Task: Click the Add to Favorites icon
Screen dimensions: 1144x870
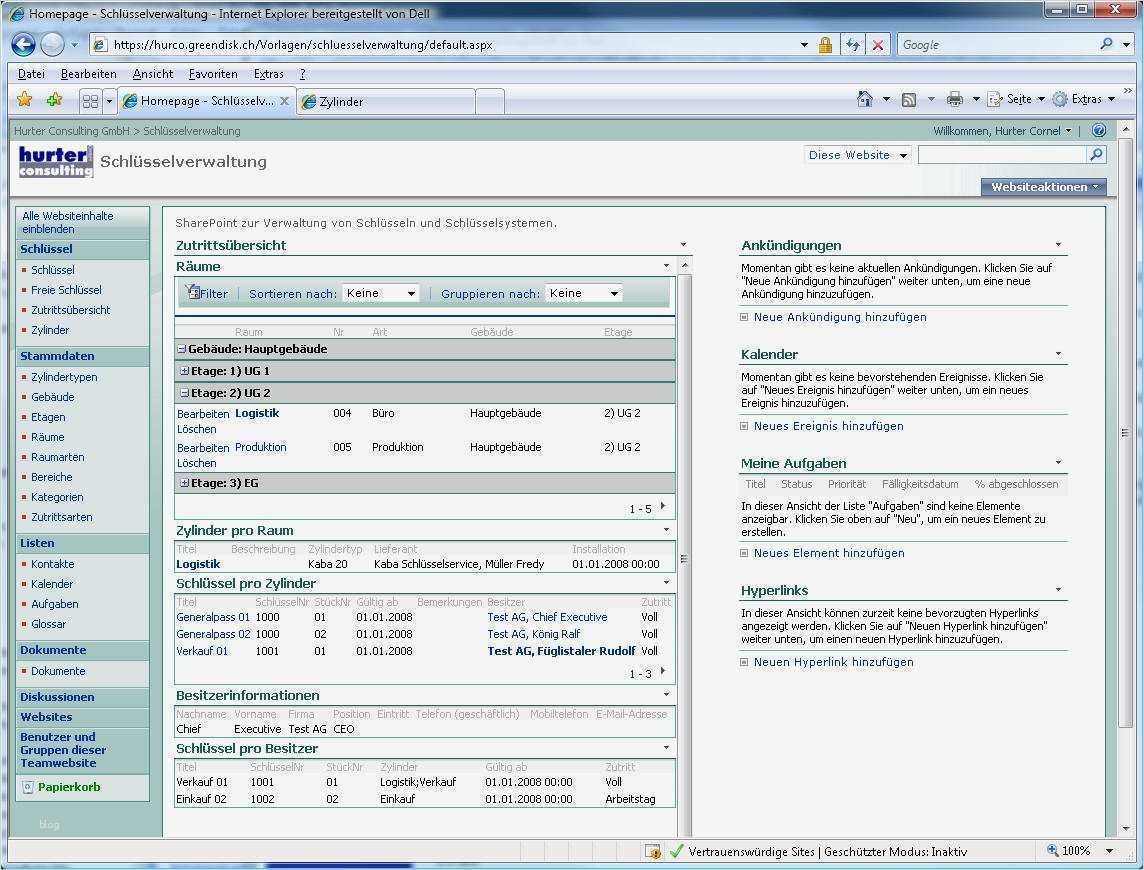Action: [x=55, y=100]
